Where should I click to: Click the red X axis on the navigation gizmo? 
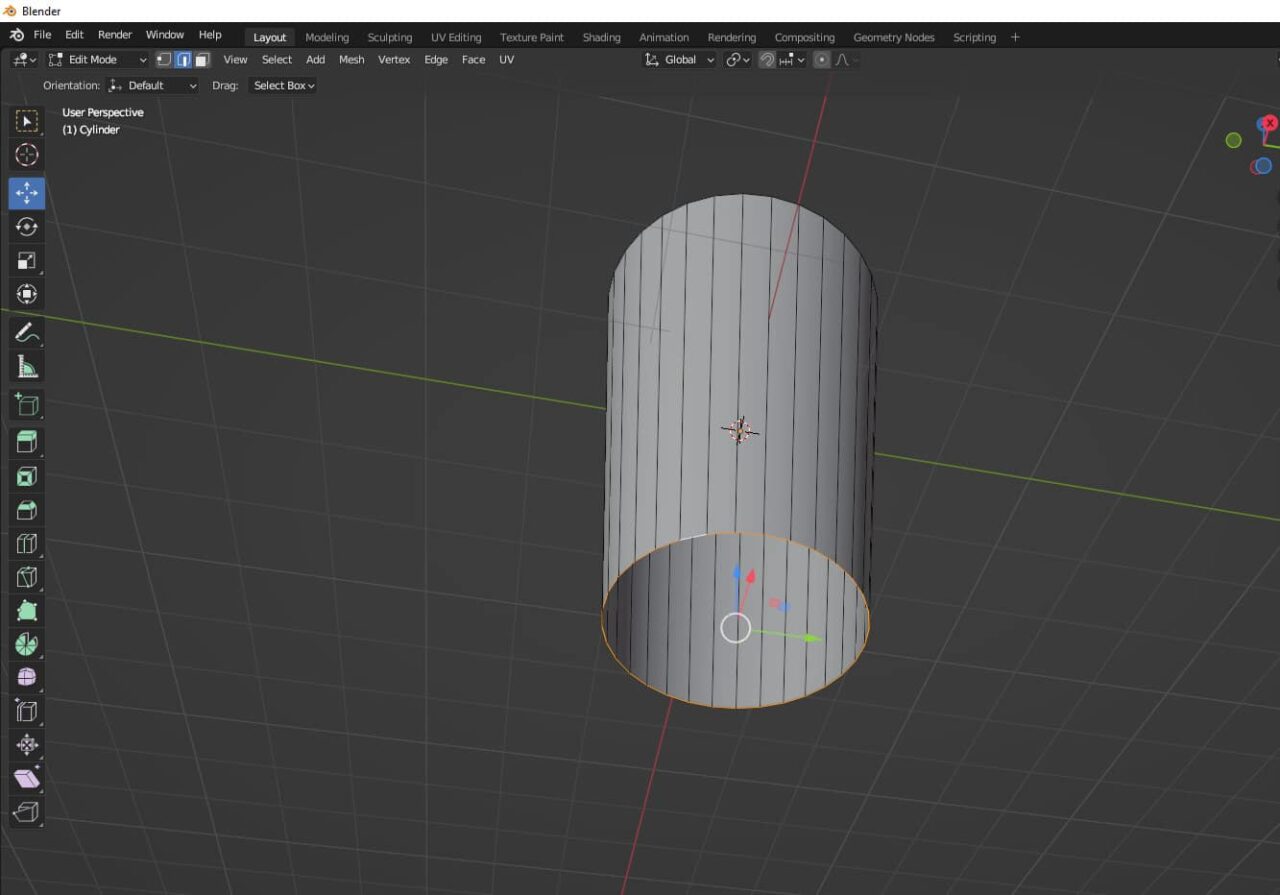tap(1268, 122)
